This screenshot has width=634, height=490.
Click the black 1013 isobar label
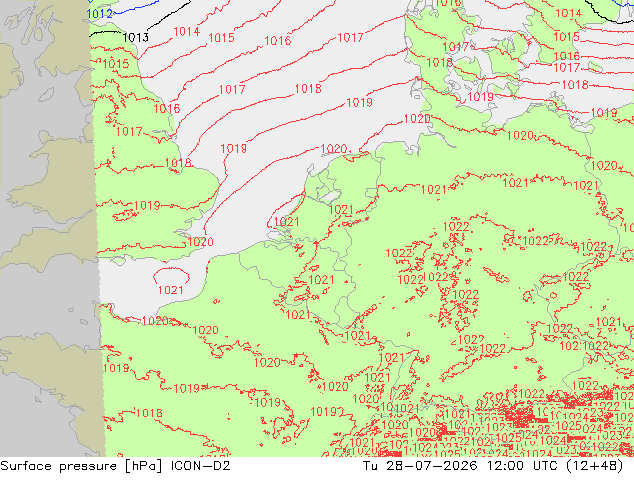(135, 38)
